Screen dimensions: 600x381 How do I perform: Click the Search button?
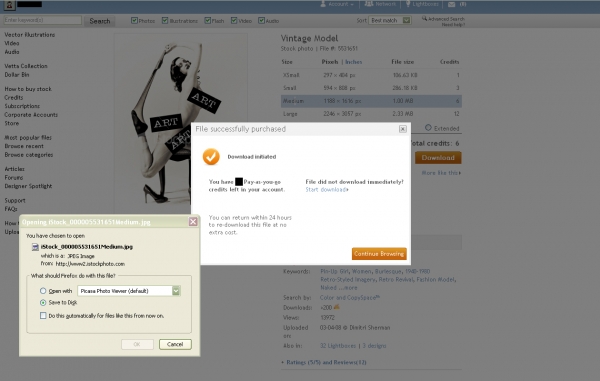coord(99,21)
